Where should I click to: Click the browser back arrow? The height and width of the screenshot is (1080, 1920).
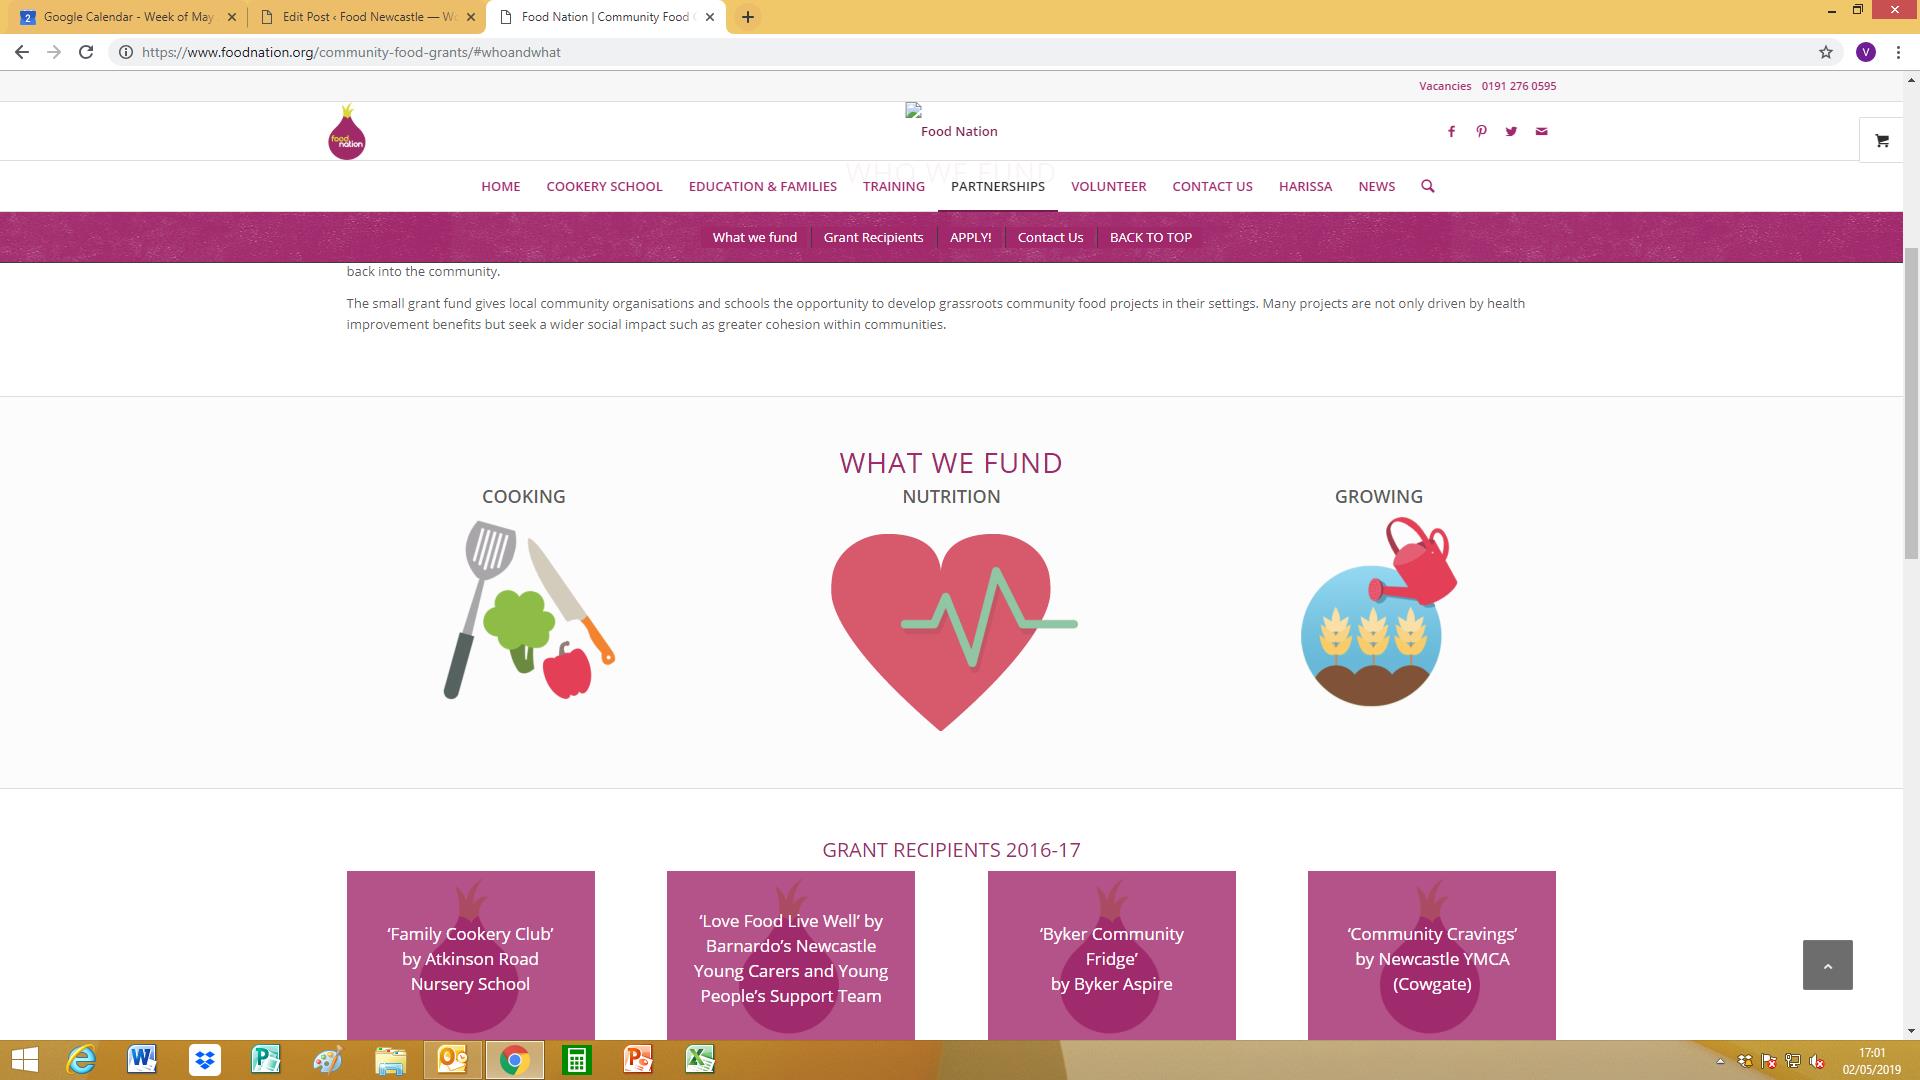(22, 52)
